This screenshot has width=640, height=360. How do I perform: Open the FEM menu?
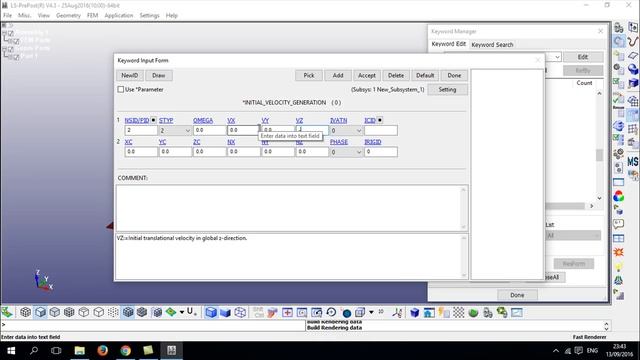(92, 15)
